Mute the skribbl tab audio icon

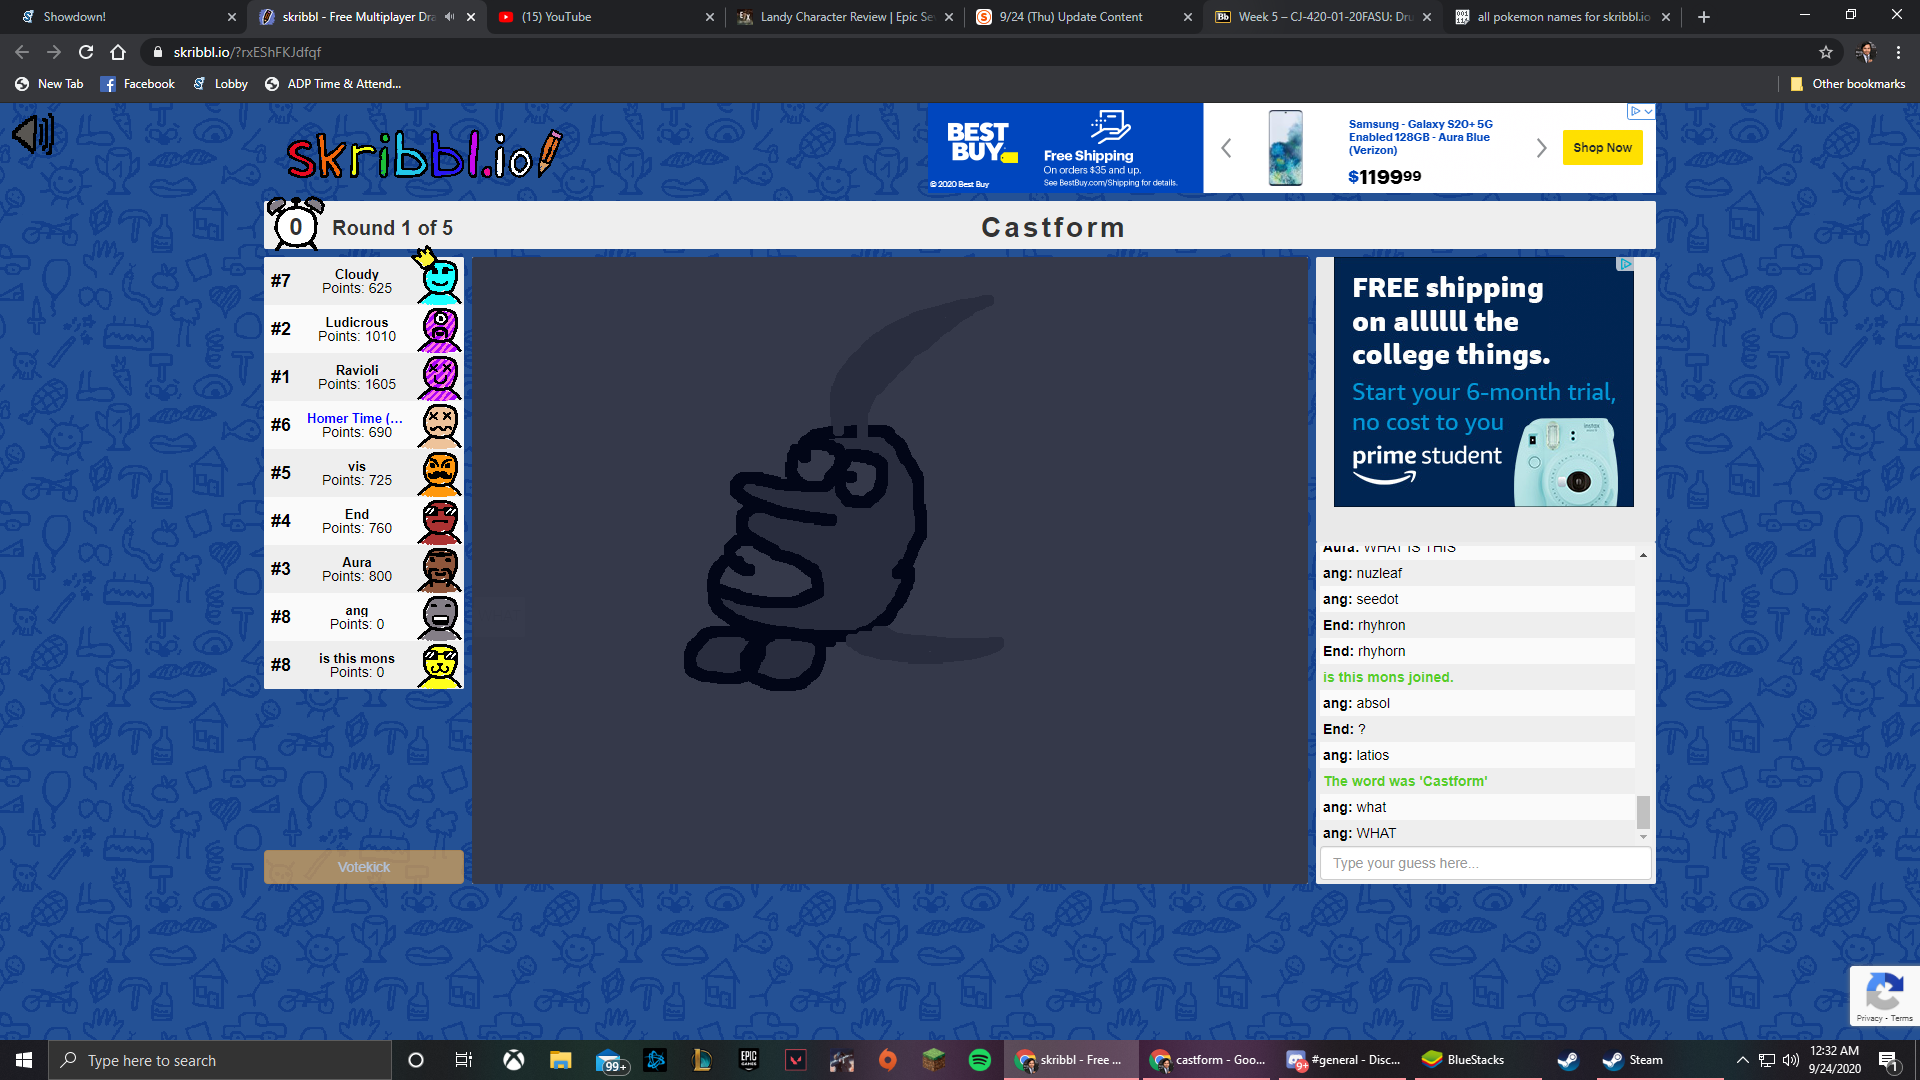click(449, 17)
